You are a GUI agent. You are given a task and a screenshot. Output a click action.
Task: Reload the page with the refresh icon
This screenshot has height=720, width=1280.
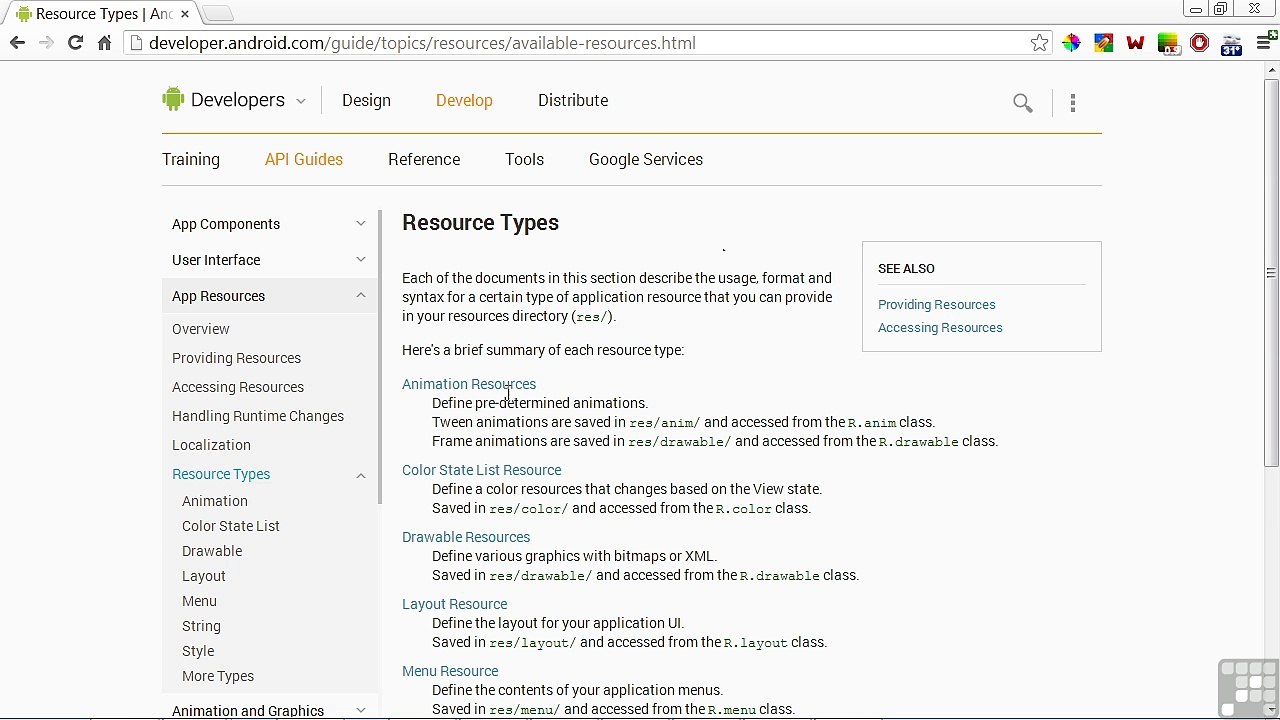75,43
